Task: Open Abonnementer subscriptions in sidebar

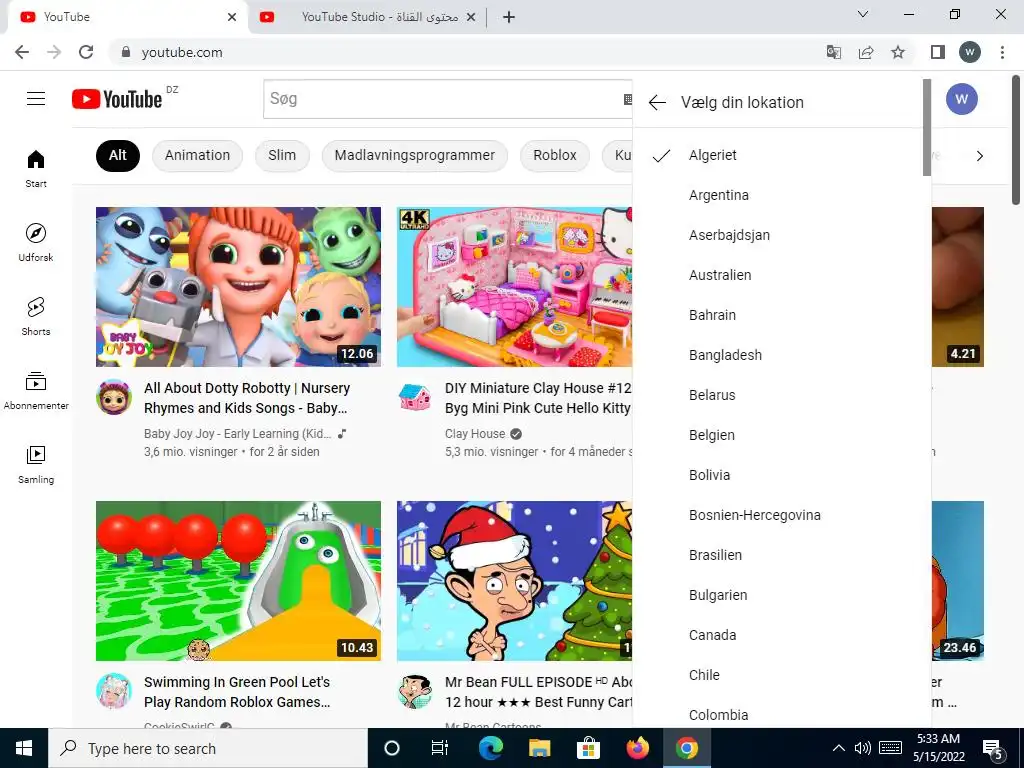Action: [x=36, y=390]
